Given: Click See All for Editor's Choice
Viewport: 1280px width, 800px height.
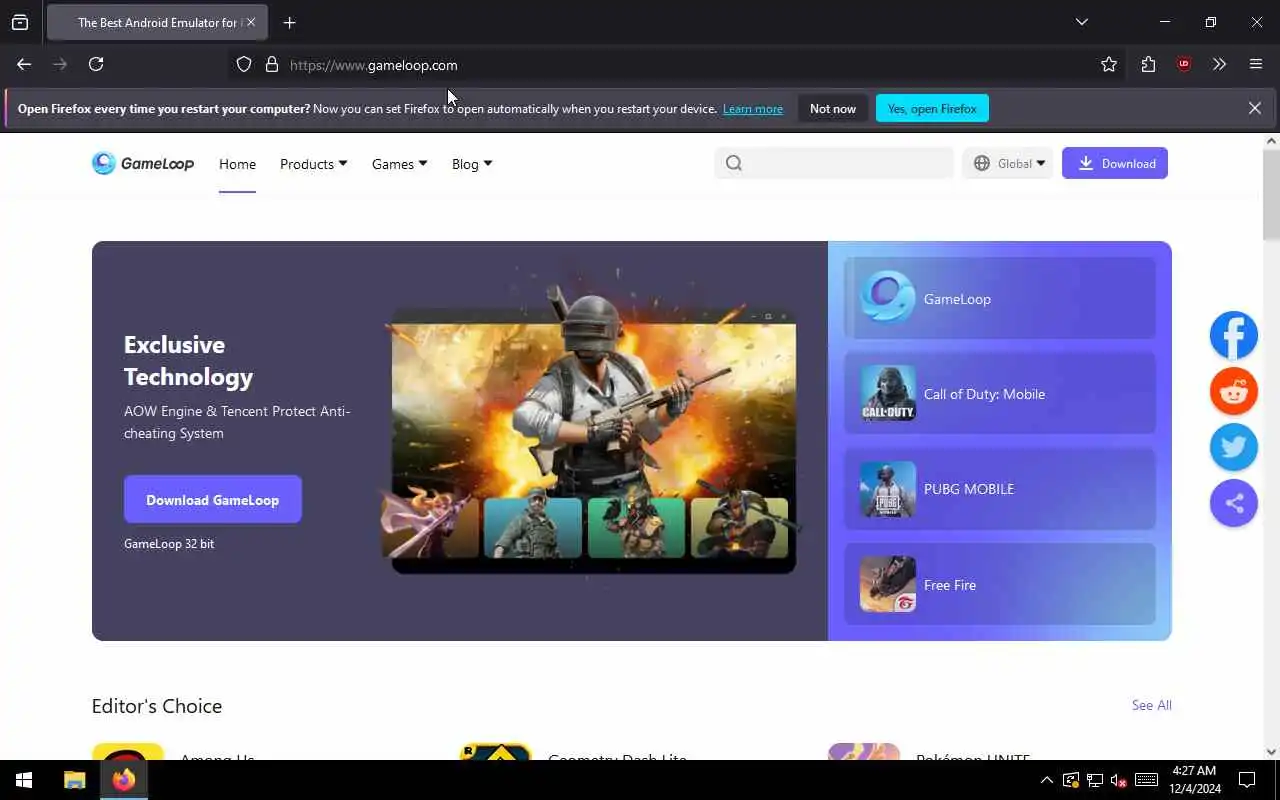Looking at the screenshot, I should click(1151, 705).
